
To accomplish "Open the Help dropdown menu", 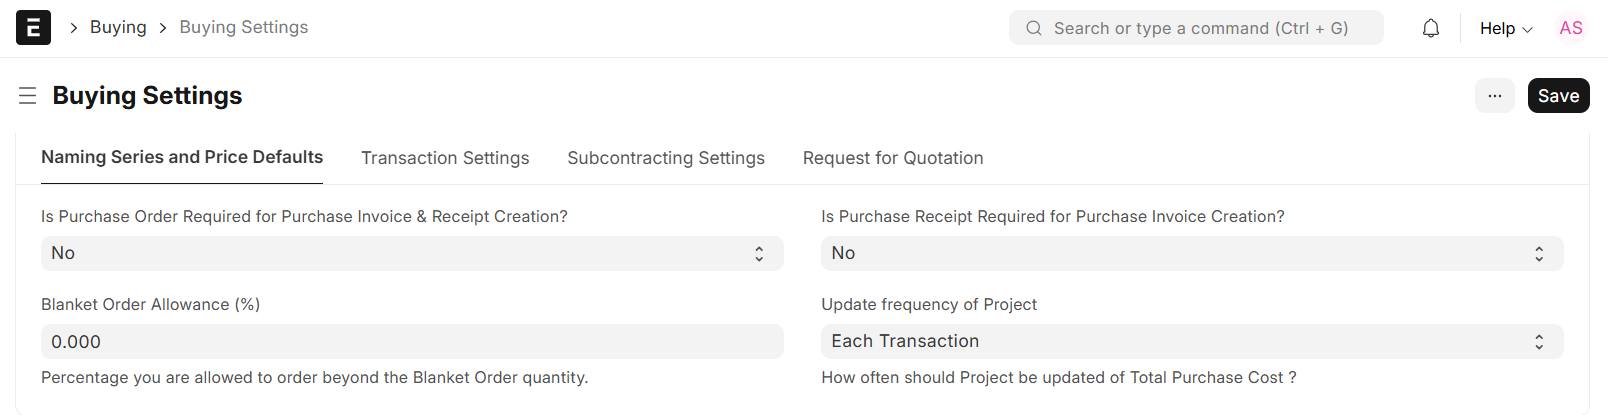I will [x=1505, y=28].
